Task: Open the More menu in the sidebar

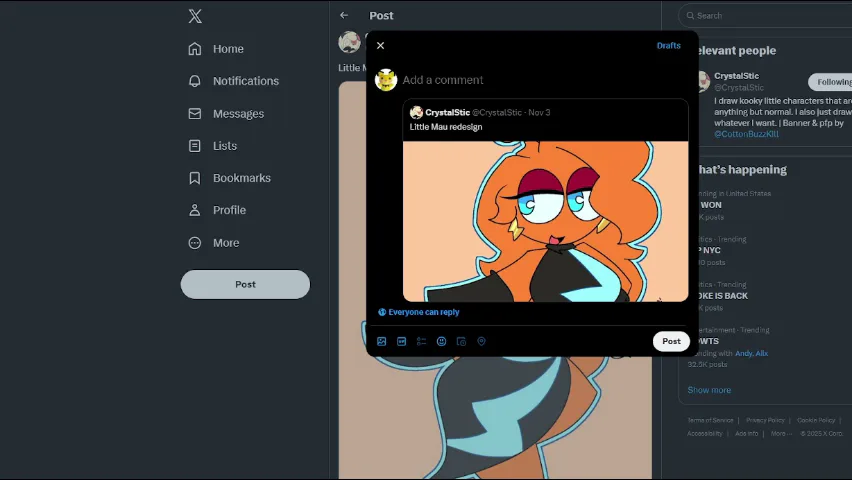Action: tap(213, 242)
